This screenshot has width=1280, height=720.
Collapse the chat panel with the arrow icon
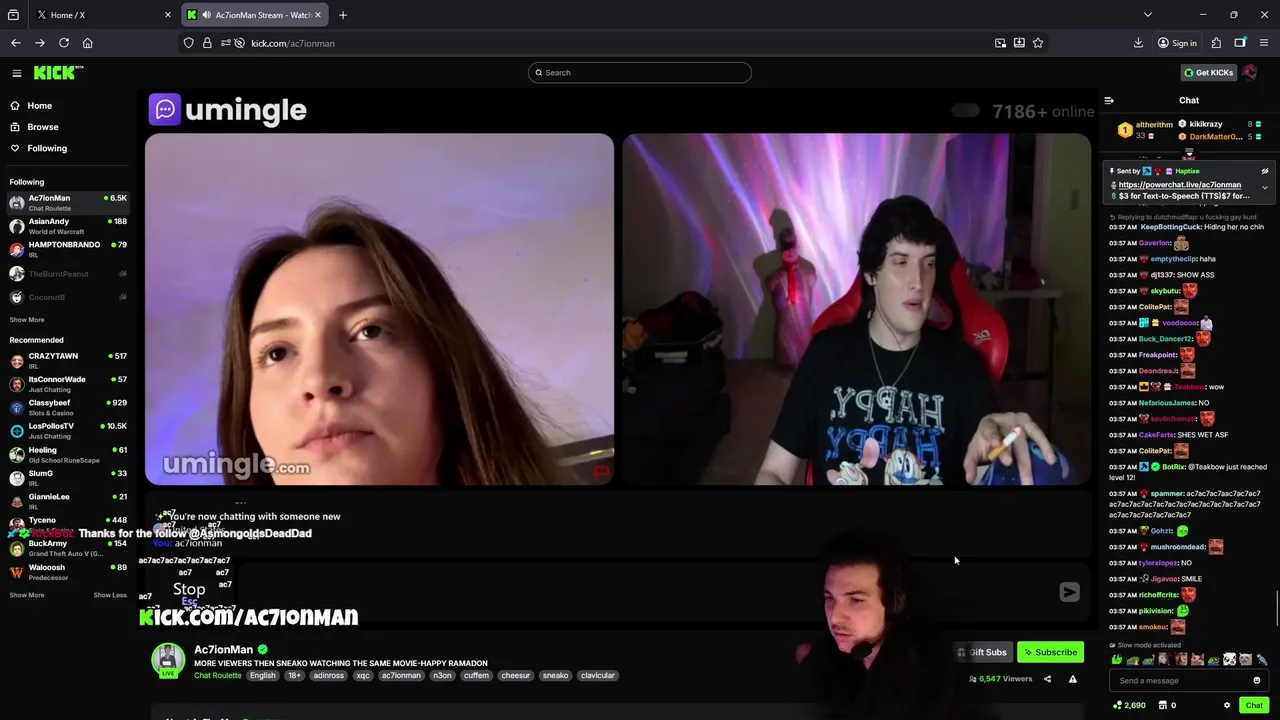pyautogui.click(x=1109, y=100)
